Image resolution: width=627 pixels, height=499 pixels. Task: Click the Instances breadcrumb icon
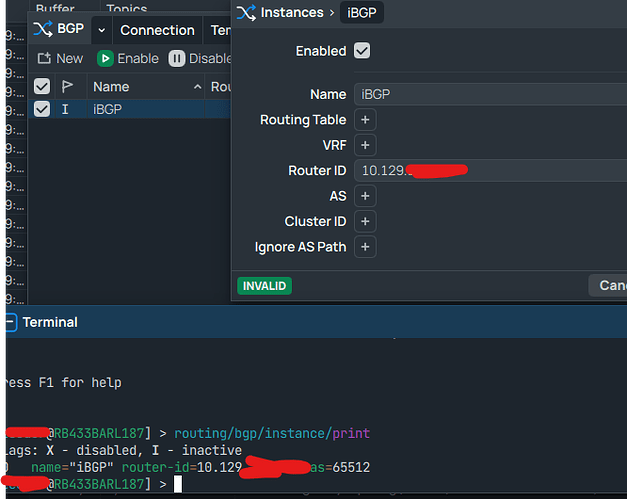pyautogui.click(x=246, y=13)
